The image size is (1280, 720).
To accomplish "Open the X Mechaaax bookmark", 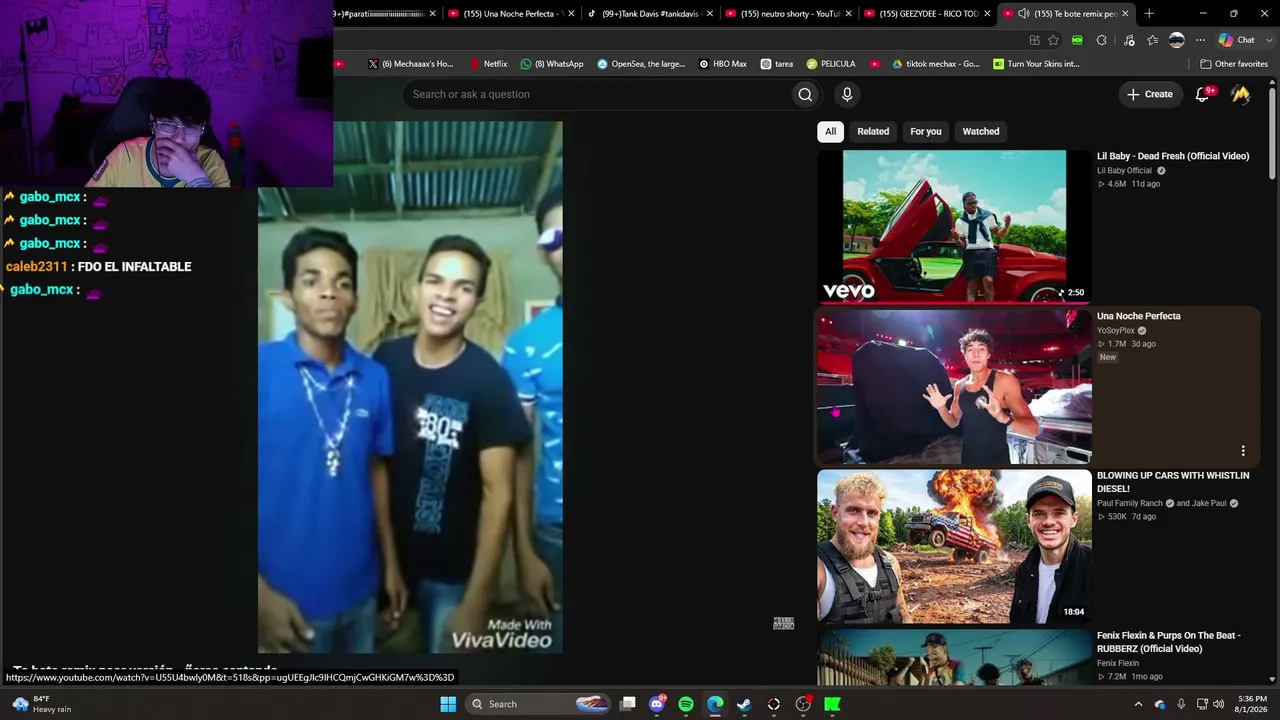I will coord(411,64).
